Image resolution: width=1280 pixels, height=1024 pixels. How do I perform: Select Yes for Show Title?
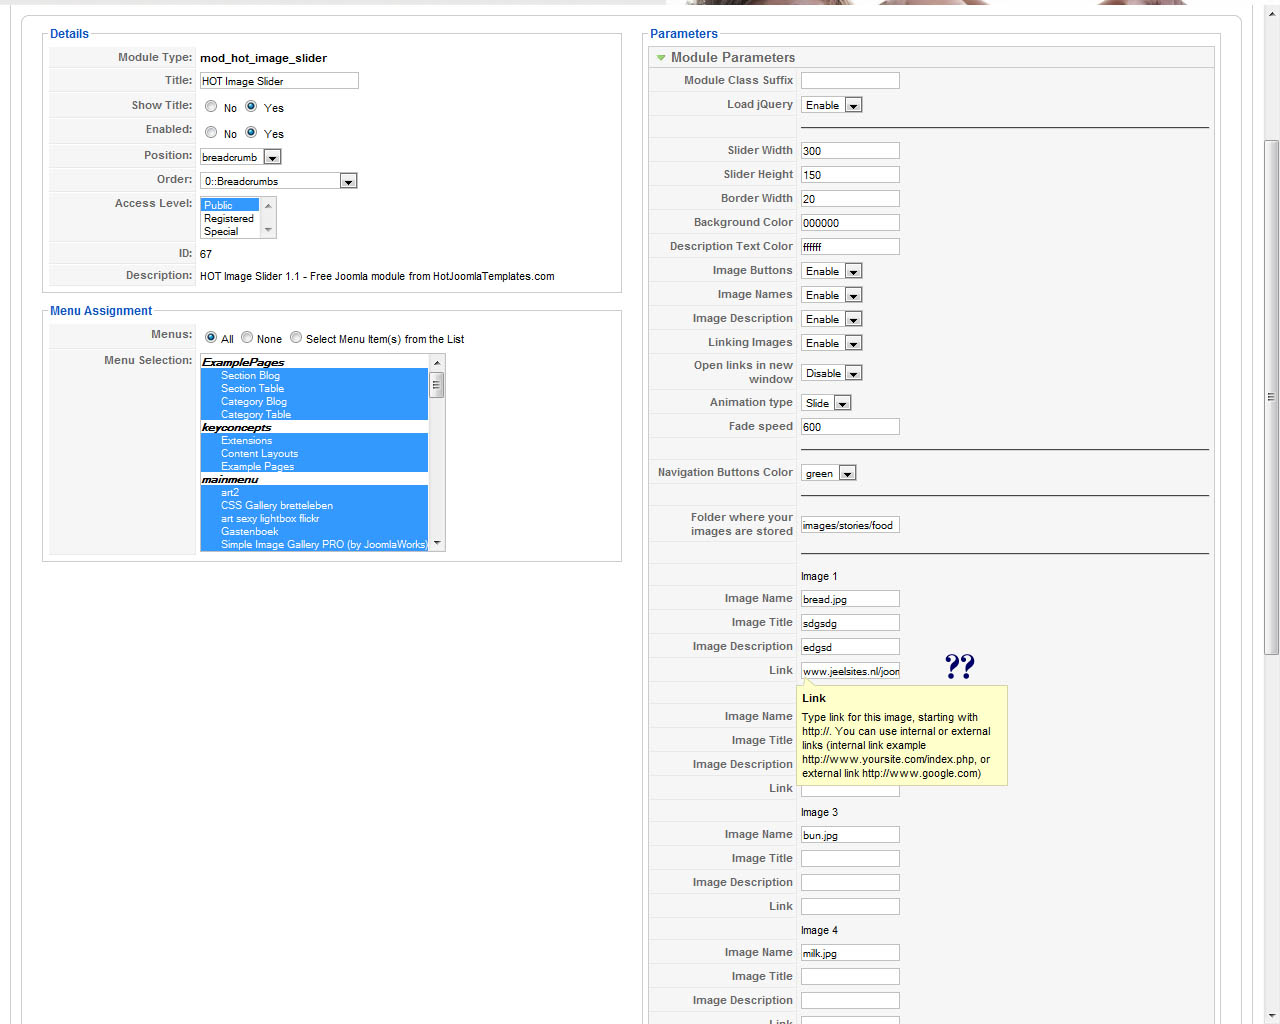[x=251, y=106]
